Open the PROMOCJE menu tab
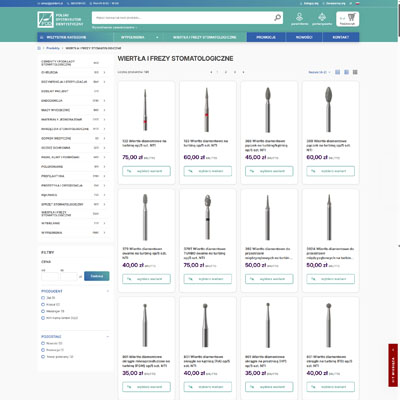The height and width of the screenshot is (400, 400). (266, 37)
